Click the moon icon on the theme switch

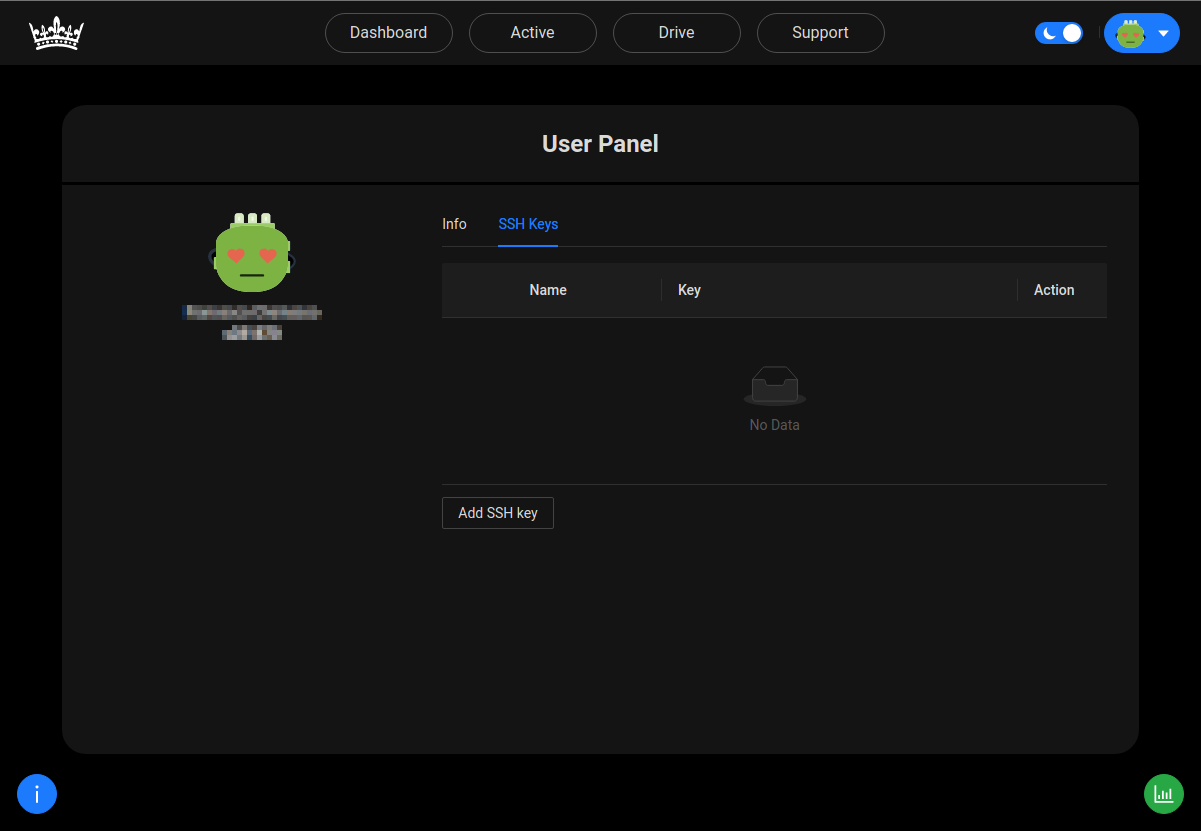point(1050,32)
